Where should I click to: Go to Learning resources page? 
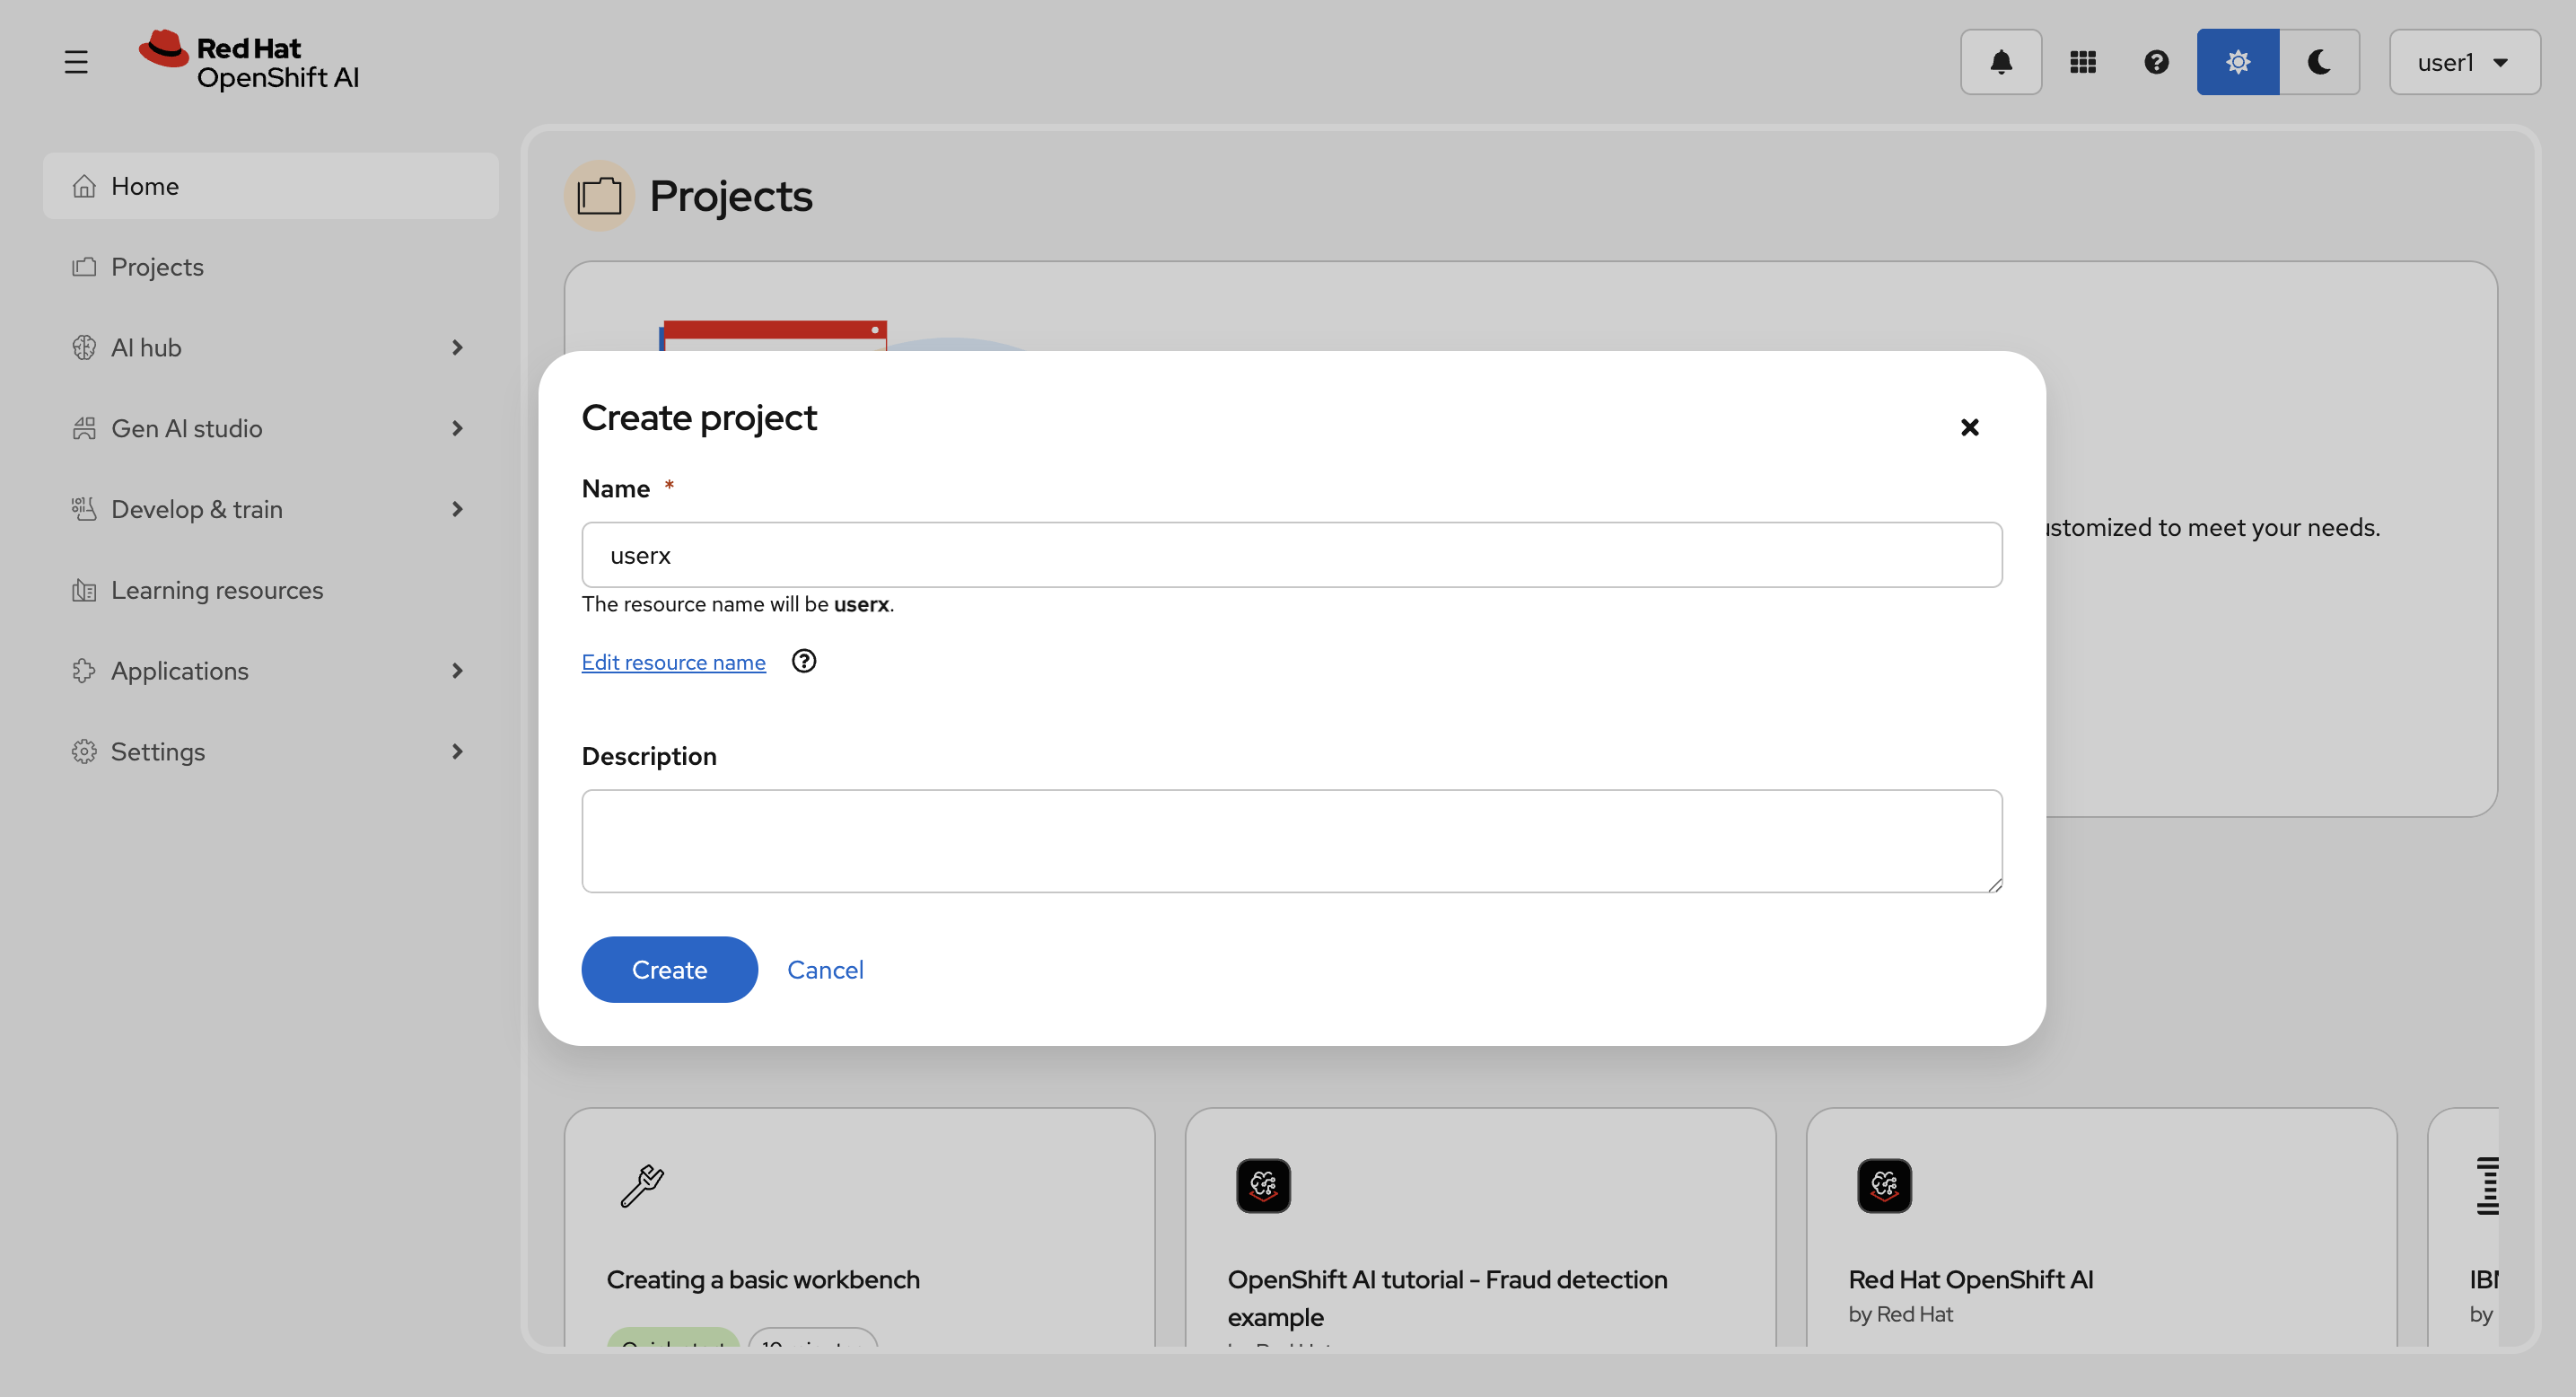[217, 590]
